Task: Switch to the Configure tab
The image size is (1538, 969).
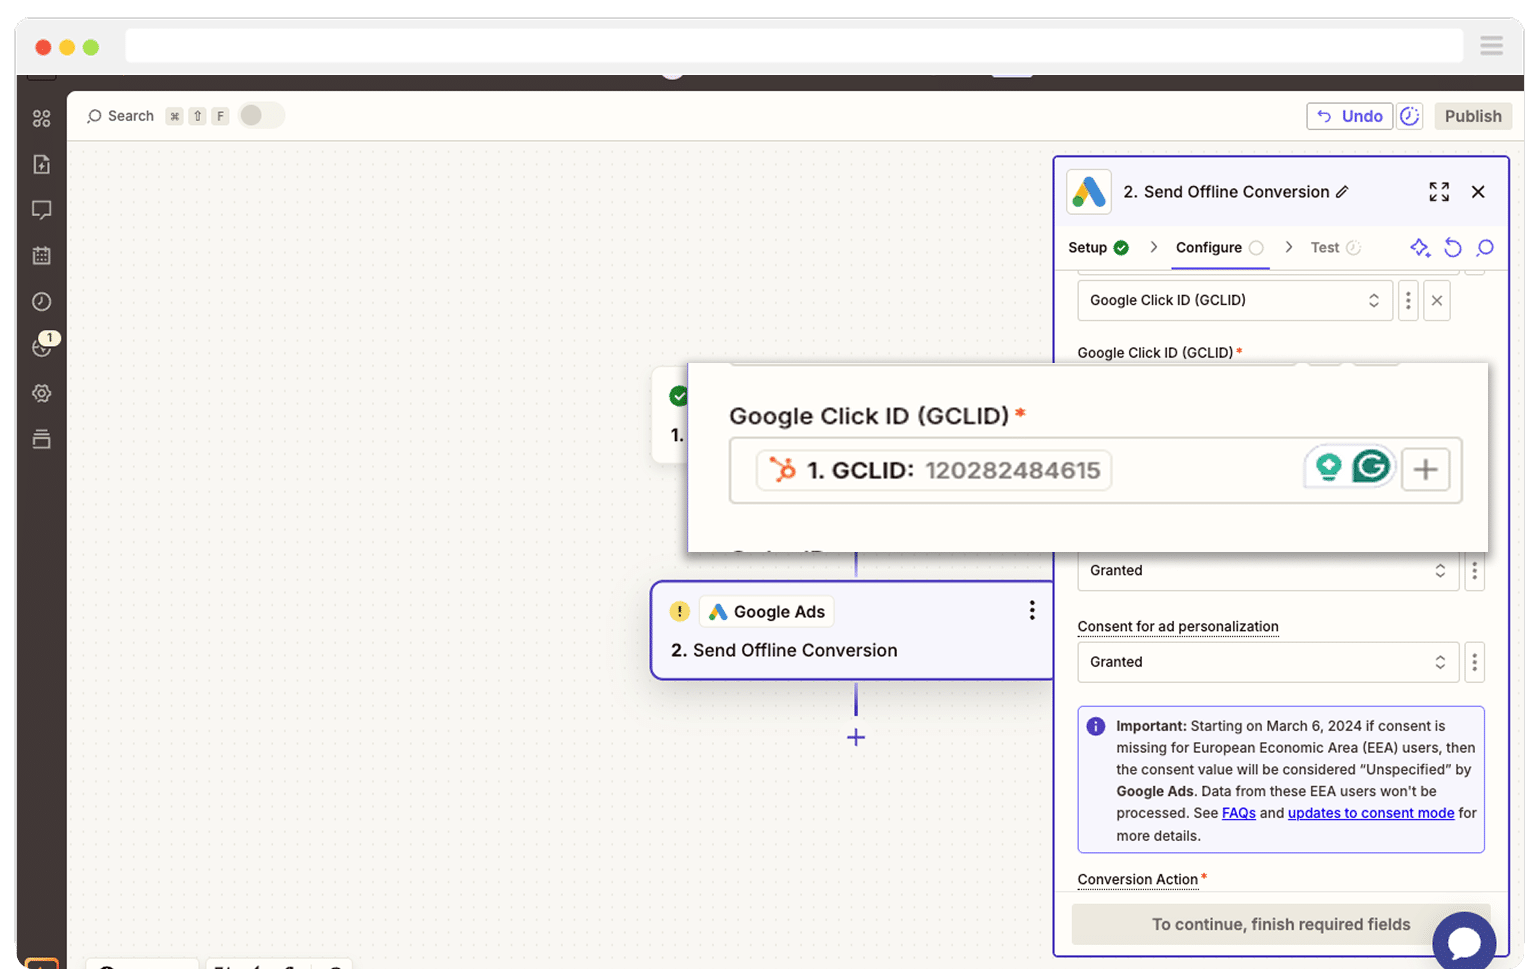Action: coord(1219,248)
